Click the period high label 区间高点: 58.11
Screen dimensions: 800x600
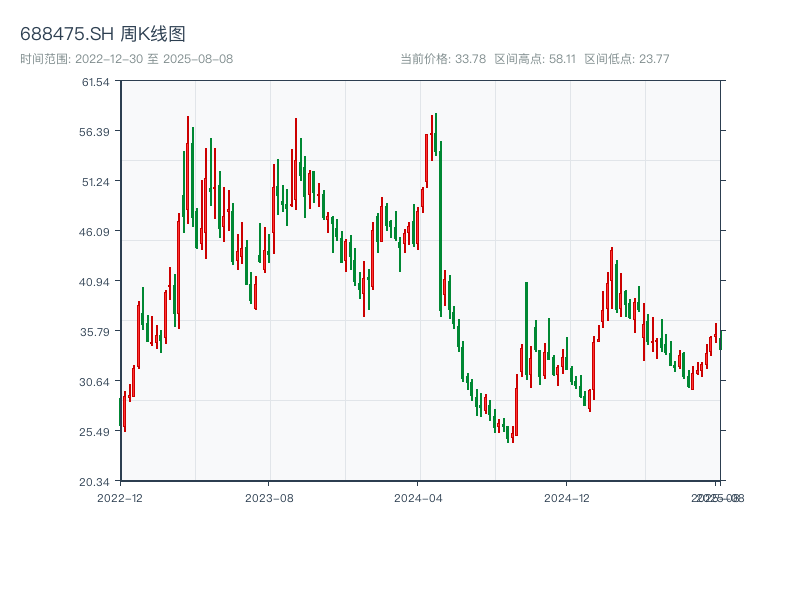[x=535, y=59]
